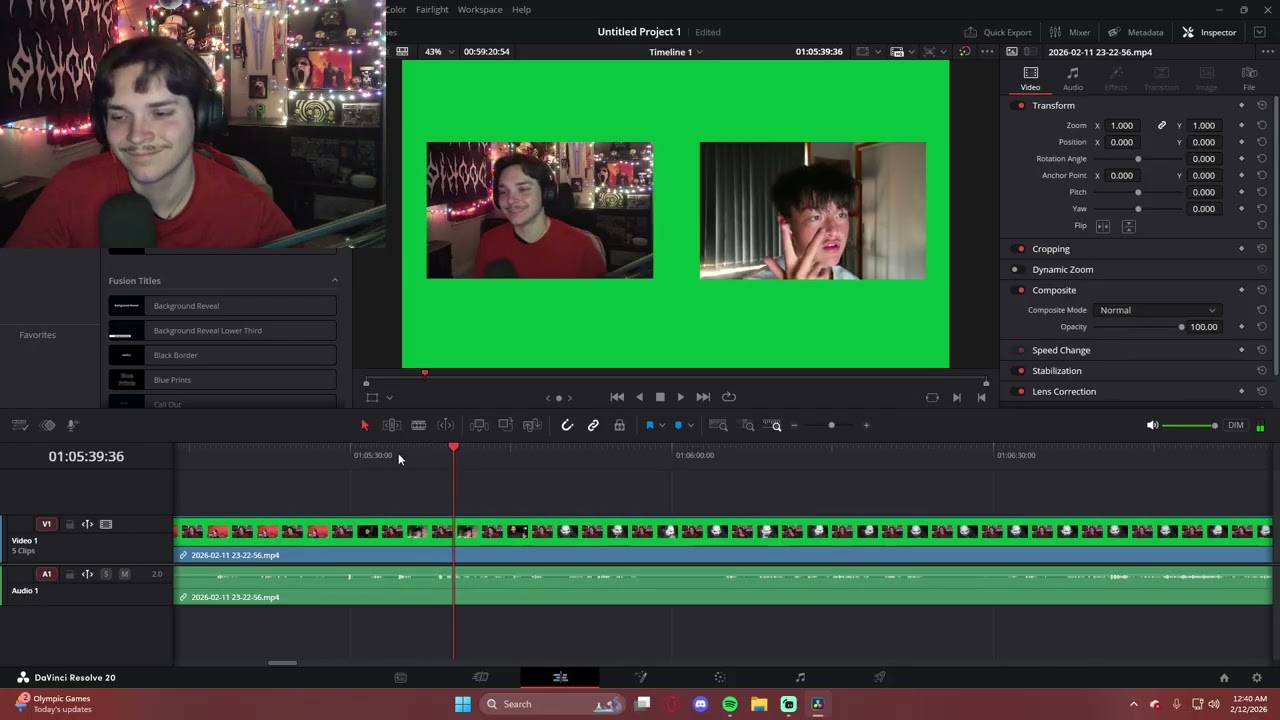The width and height of the screenshot is (1280, 720).
Task: Collapse the Fusion Titles section
Action: click(334, 281)
